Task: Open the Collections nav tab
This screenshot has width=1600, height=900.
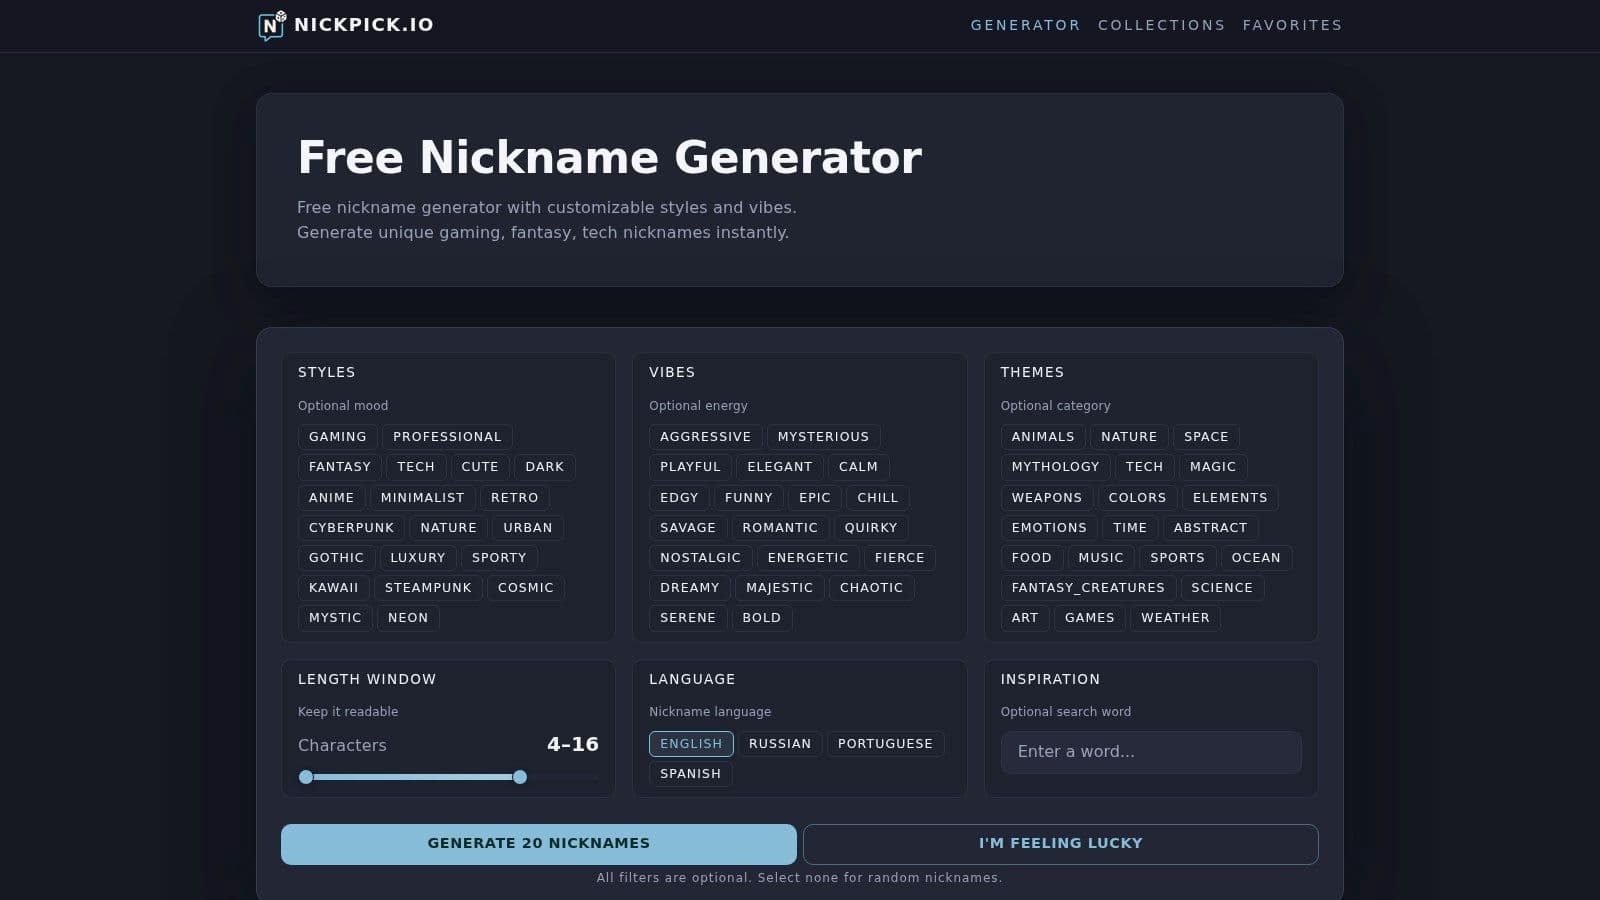Action: point(1161,25)
